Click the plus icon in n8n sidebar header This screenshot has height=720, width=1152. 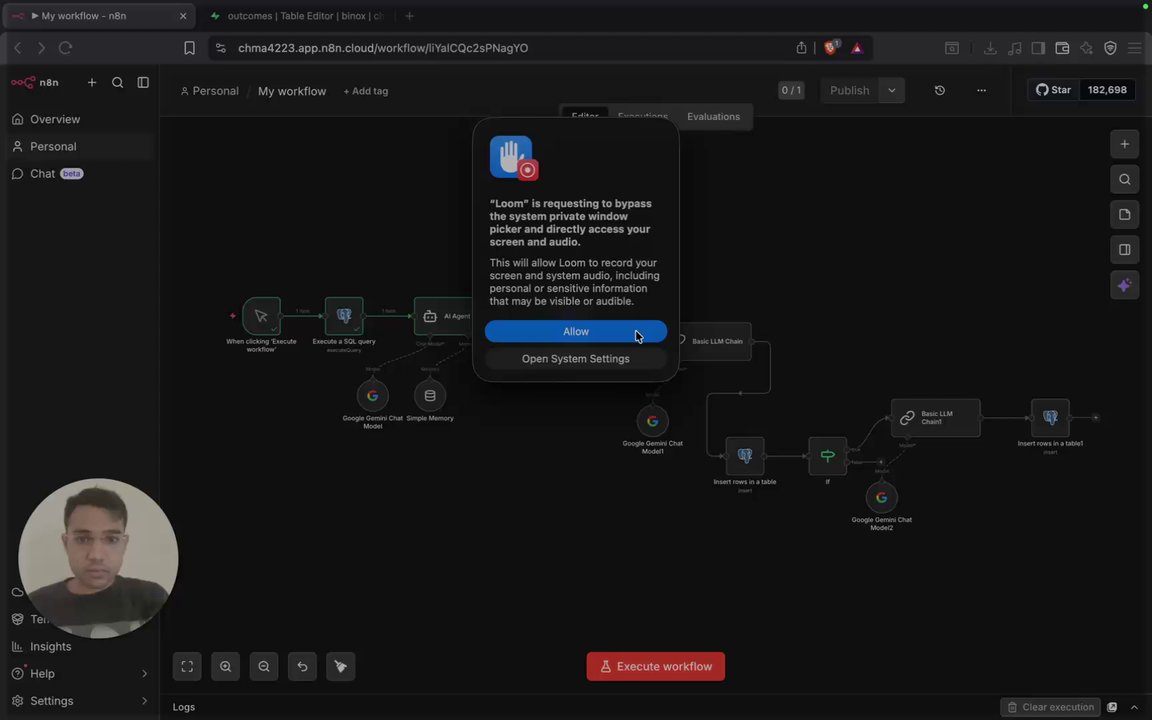92,82
